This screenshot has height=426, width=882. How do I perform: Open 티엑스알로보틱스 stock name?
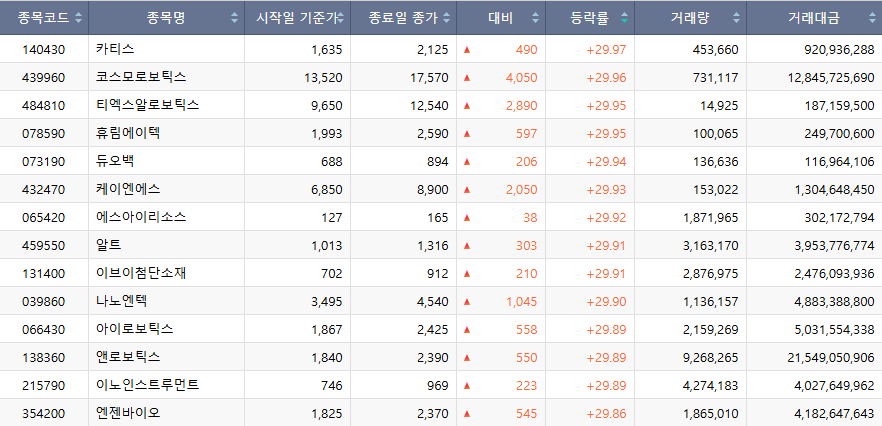coord(147,105)
